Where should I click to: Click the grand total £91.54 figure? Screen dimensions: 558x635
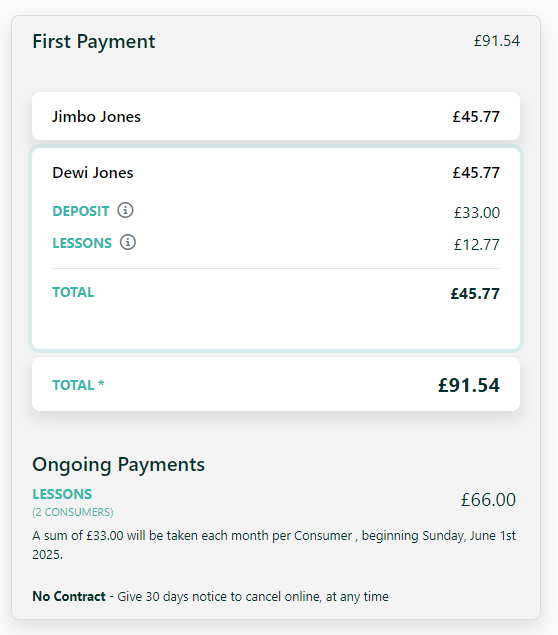coord(469,385)
